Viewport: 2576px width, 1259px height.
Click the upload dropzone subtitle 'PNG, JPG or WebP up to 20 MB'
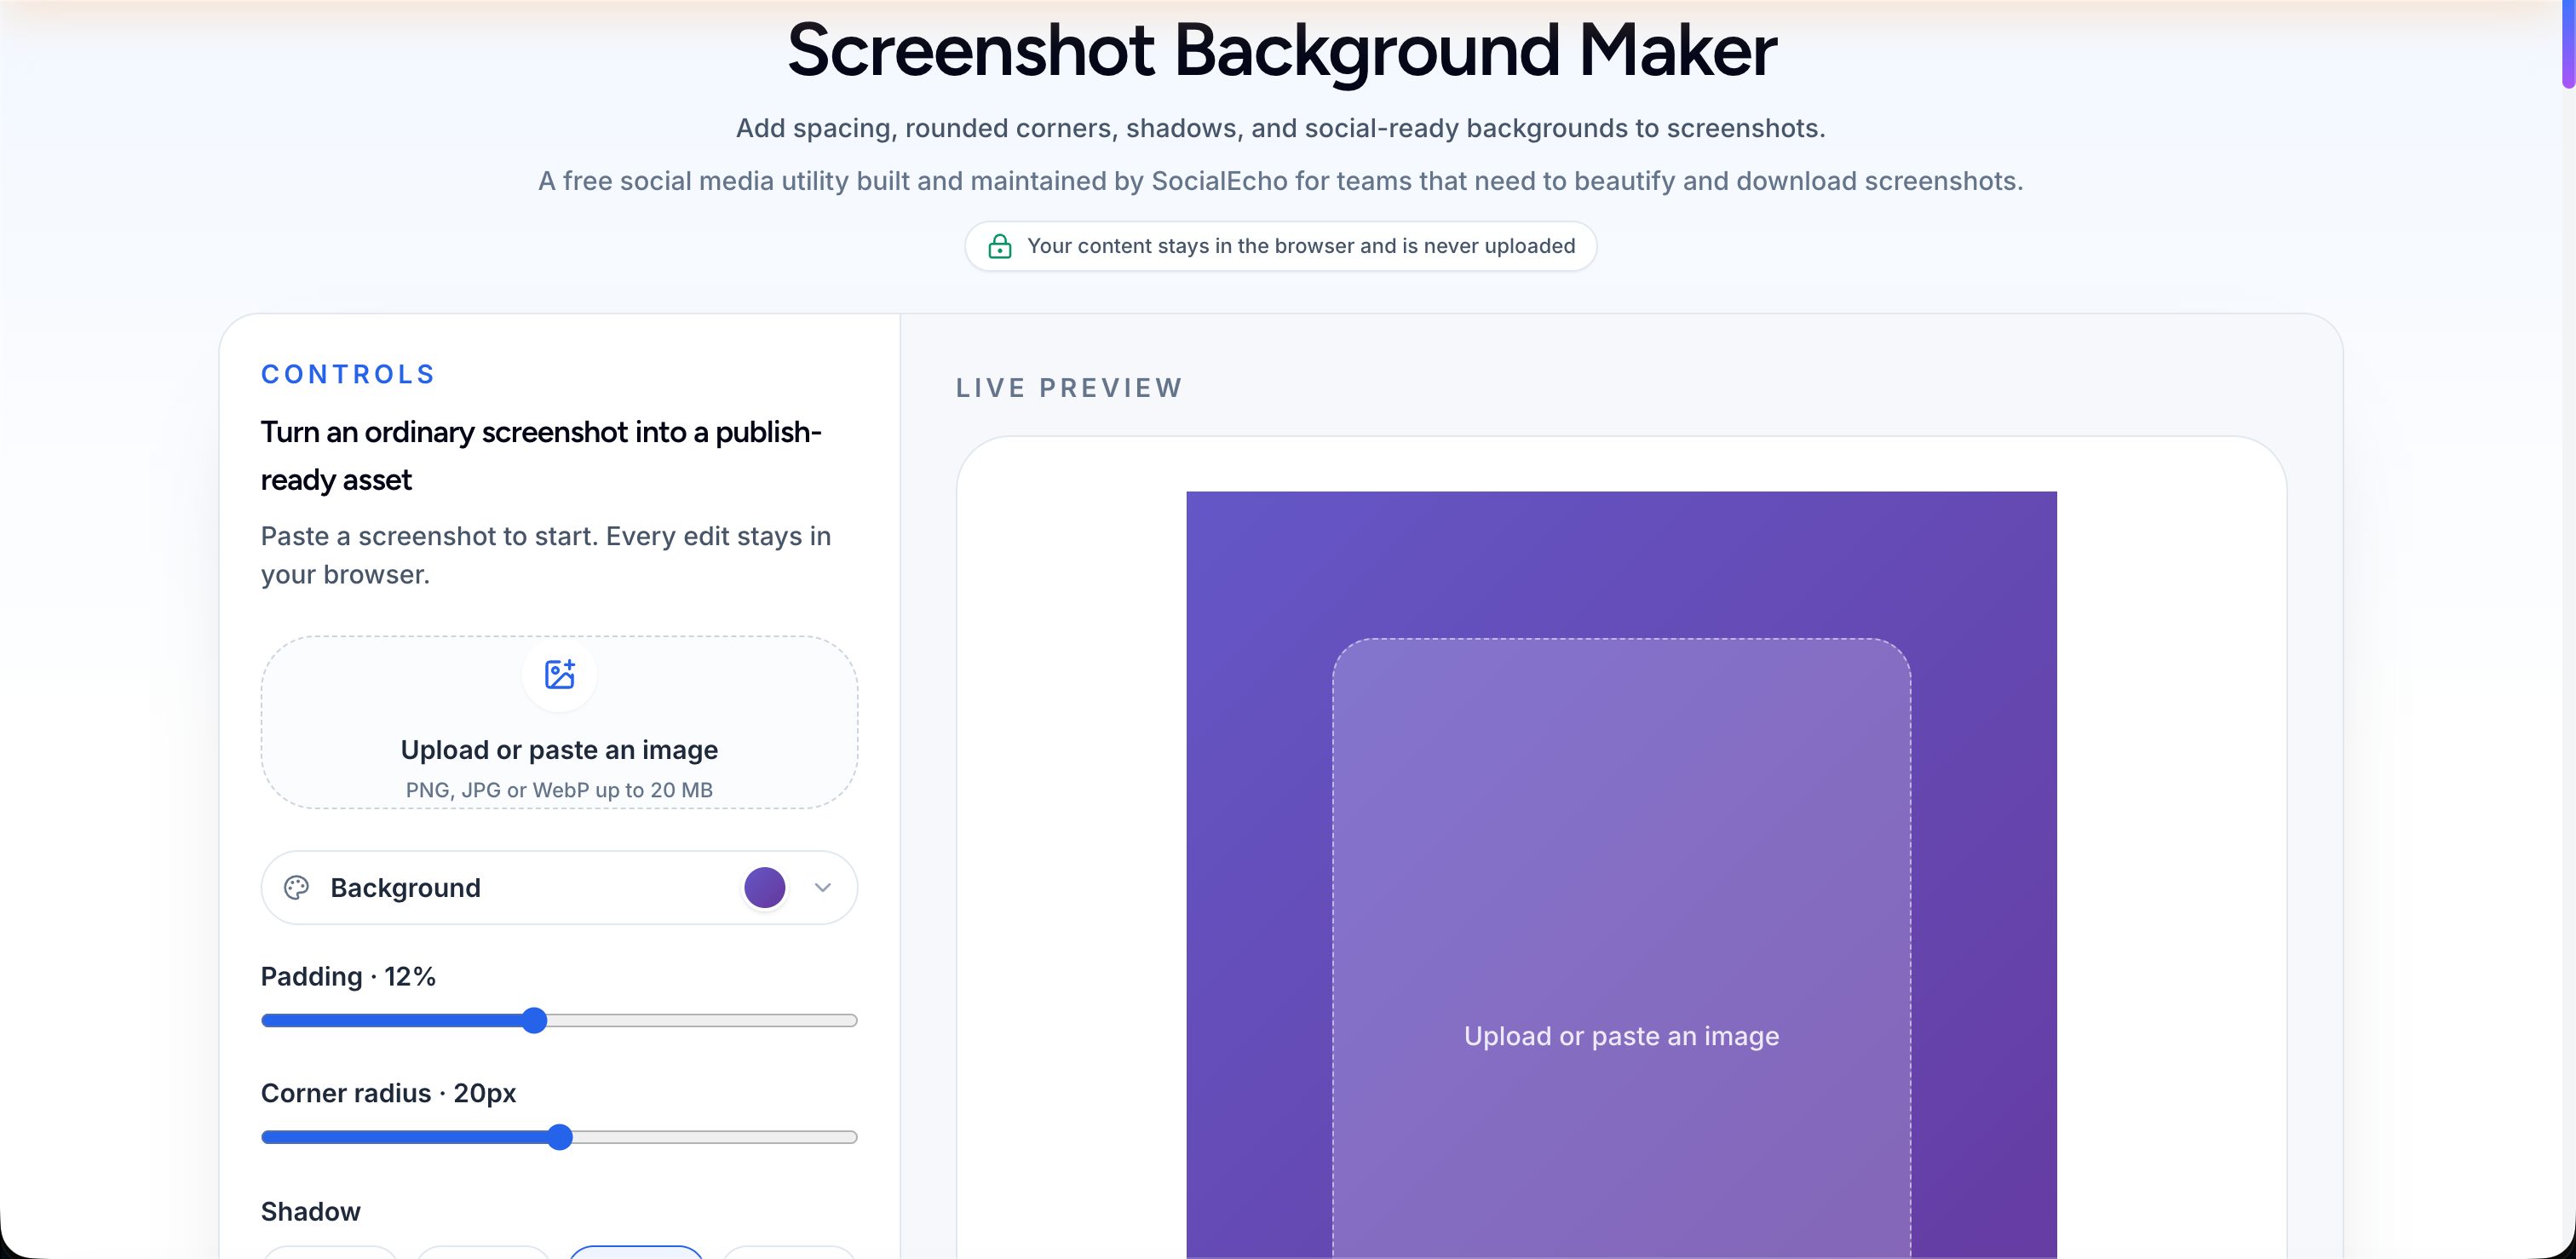[x=559, y=790]
